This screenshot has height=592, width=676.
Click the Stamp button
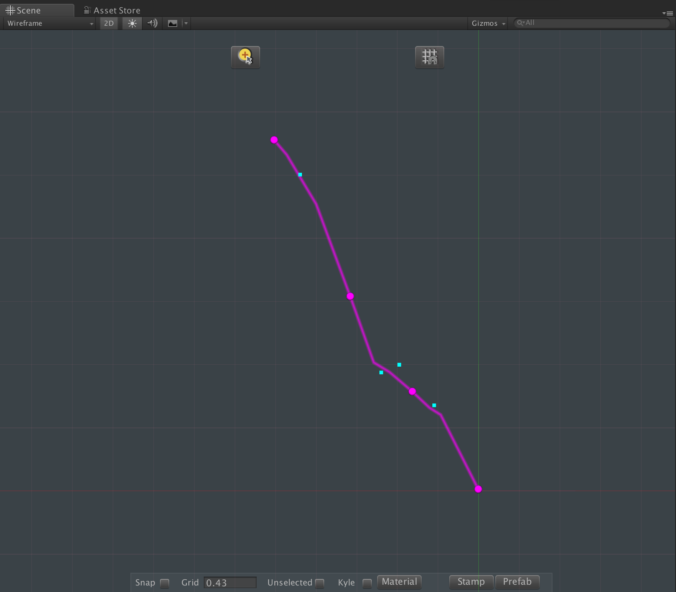click(471, 582)
